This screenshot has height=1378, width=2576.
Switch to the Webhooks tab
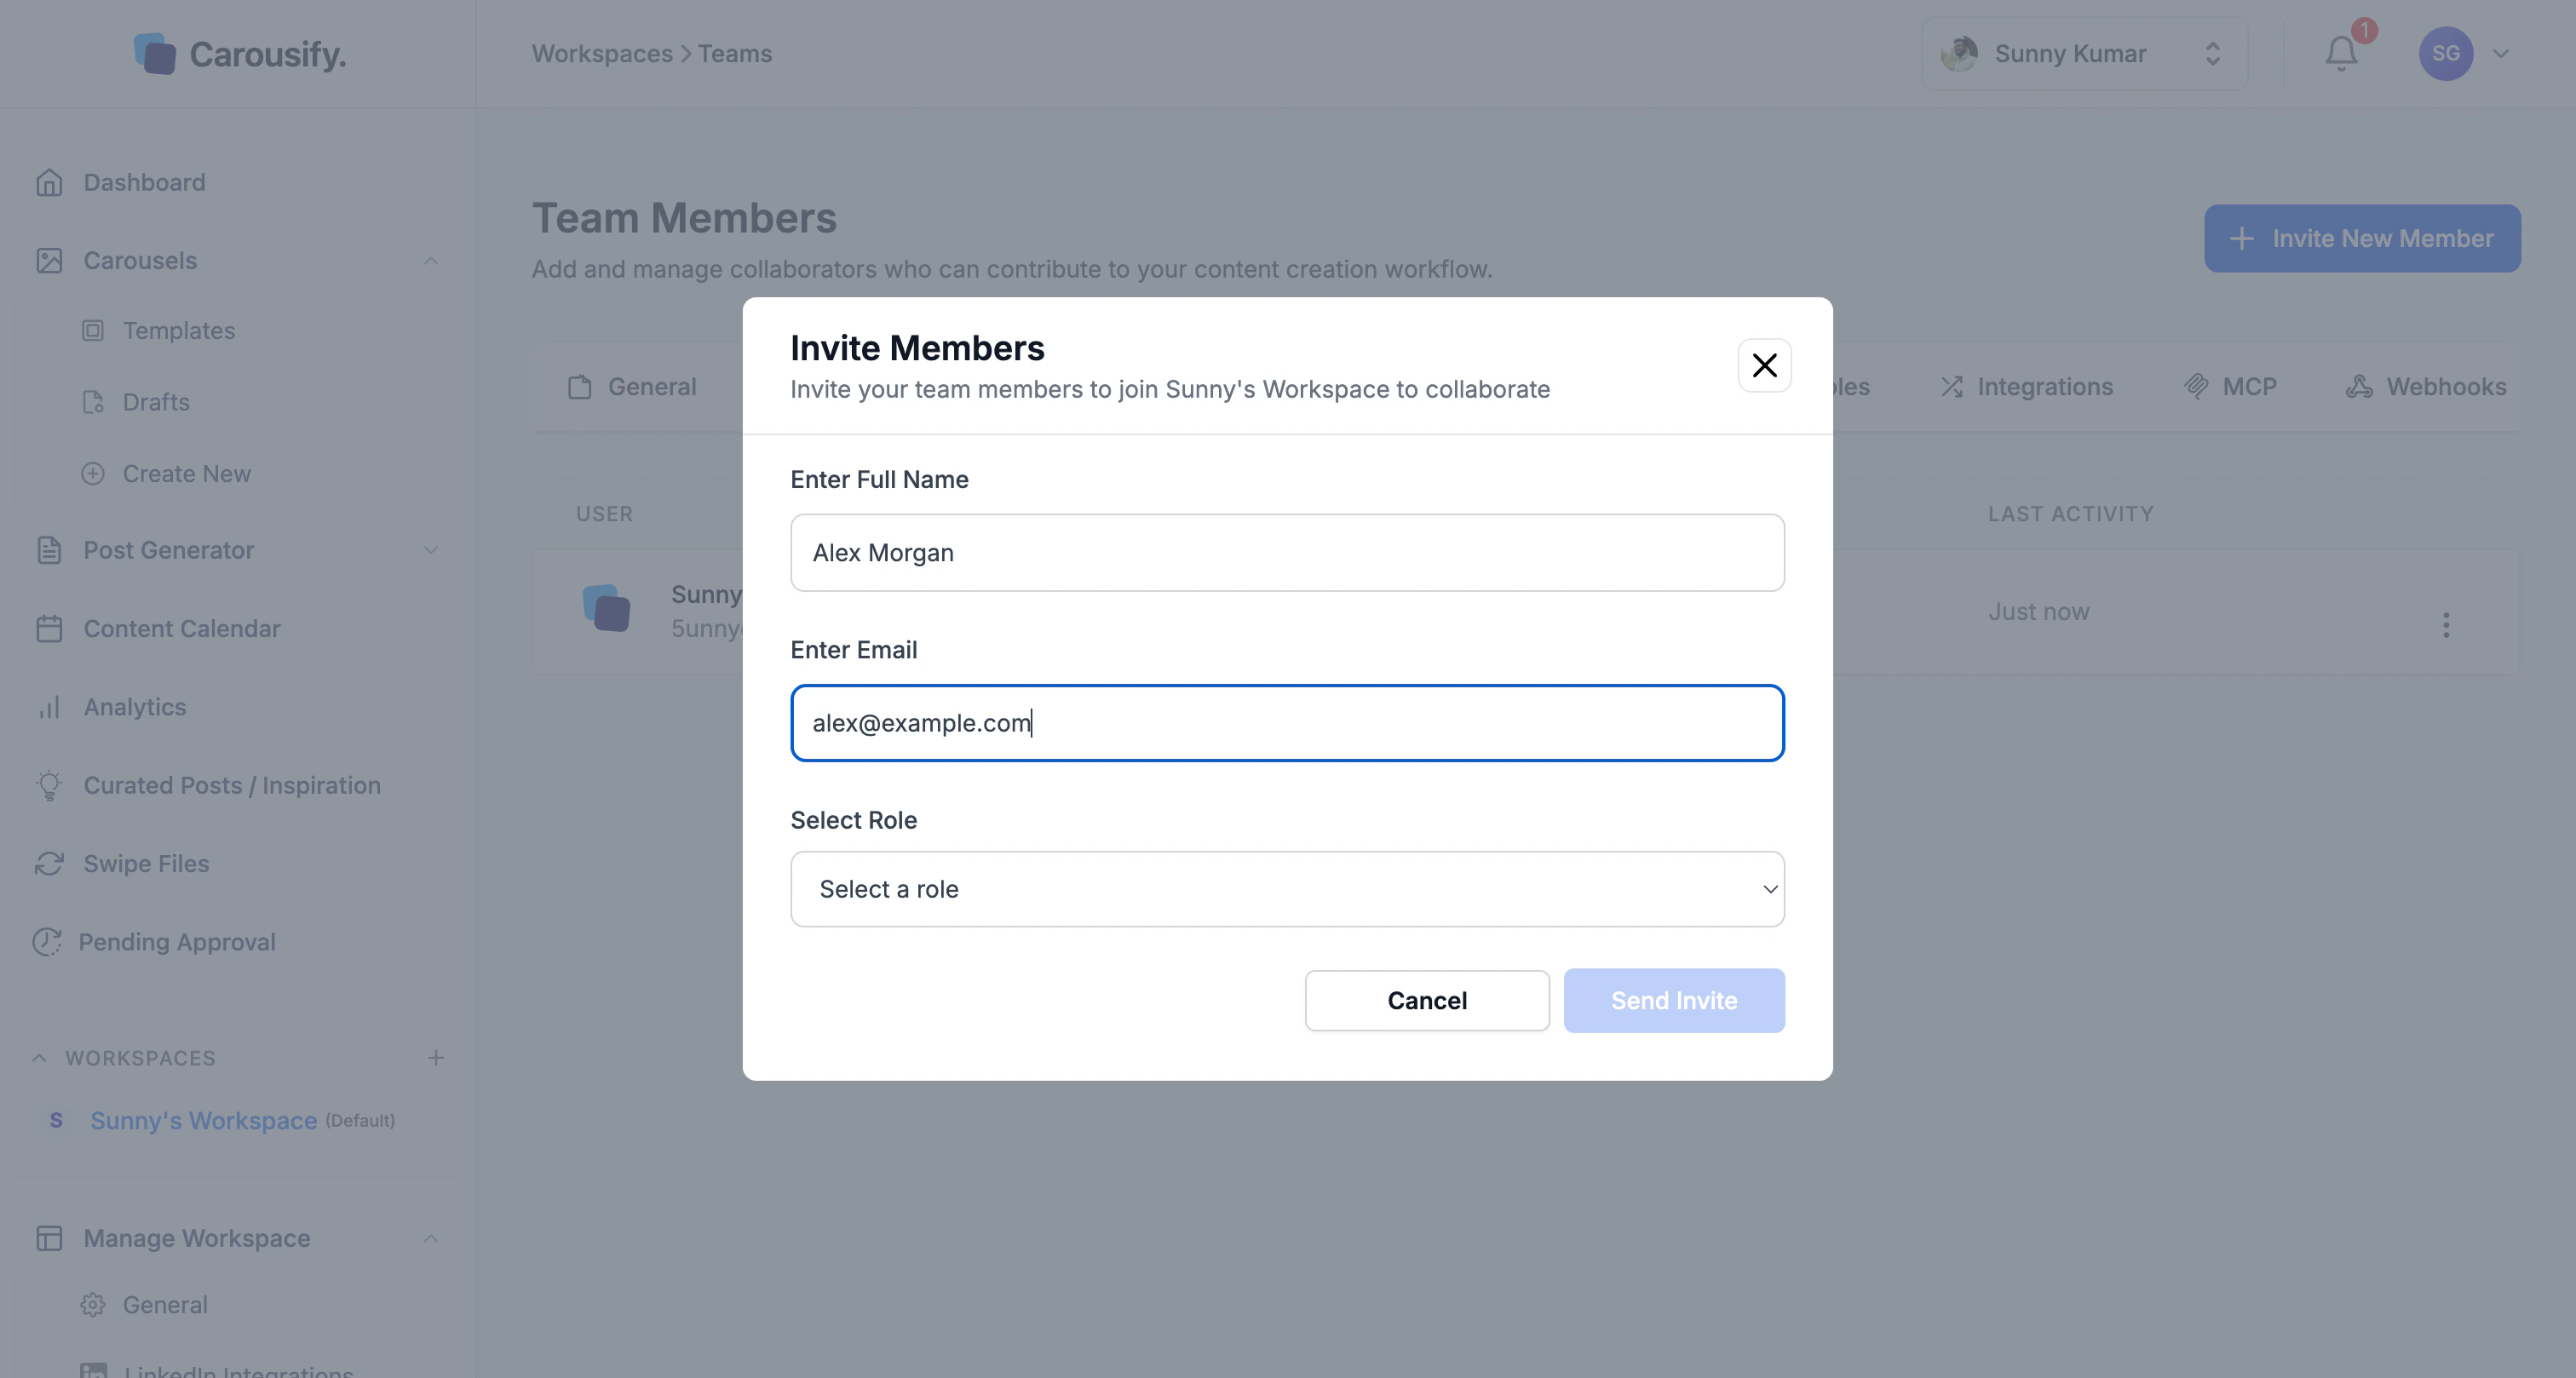coord(2426,387)
